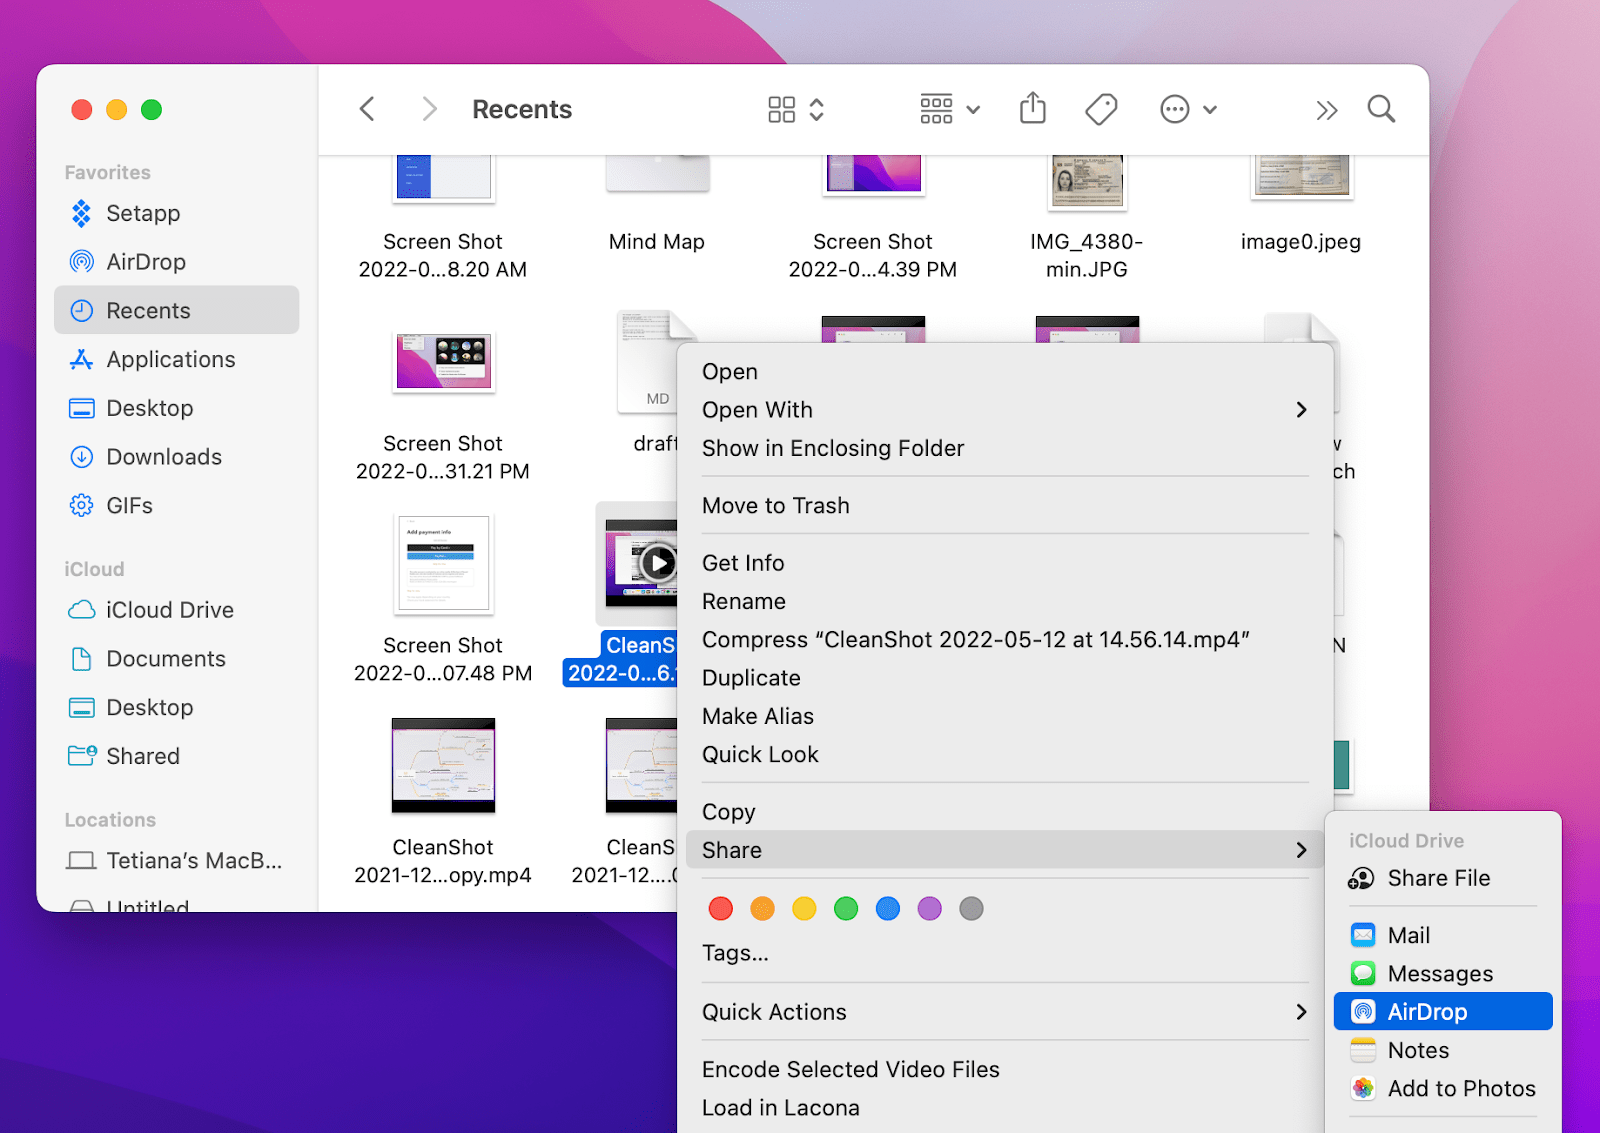
Task: Show hidden toolbar items via double chevron
Action: point(1326,109)
